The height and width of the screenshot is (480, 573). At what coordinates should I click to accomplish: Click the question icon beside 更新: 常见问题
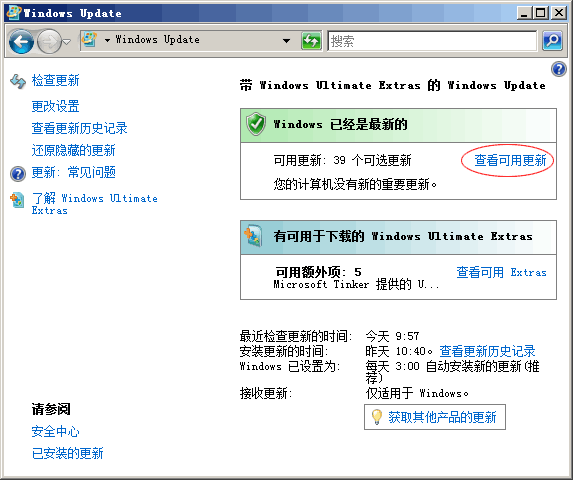click(18, 174)
